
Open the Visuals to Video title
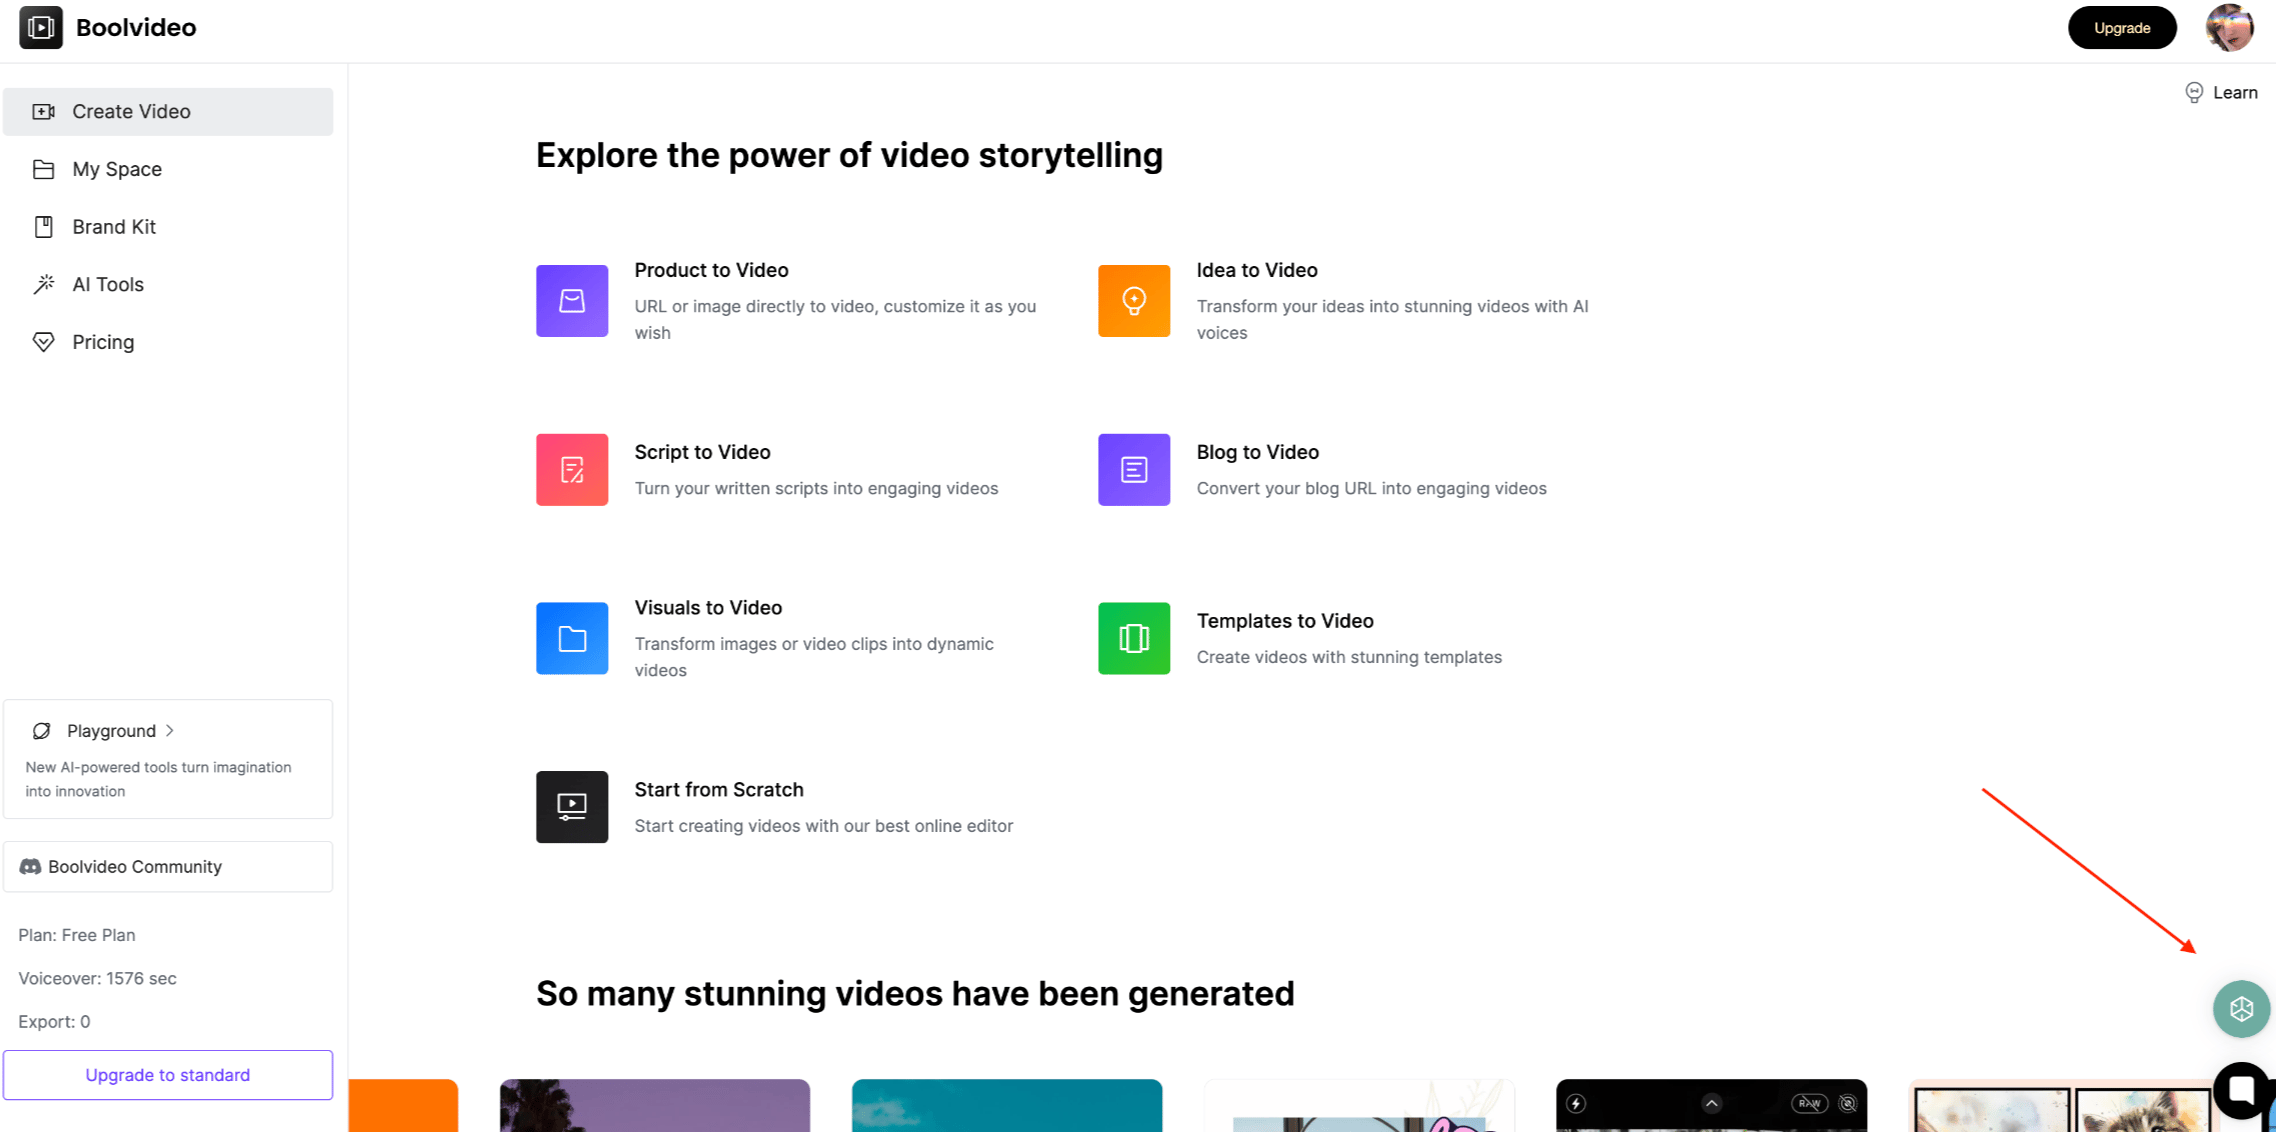(x=708, y=608)
